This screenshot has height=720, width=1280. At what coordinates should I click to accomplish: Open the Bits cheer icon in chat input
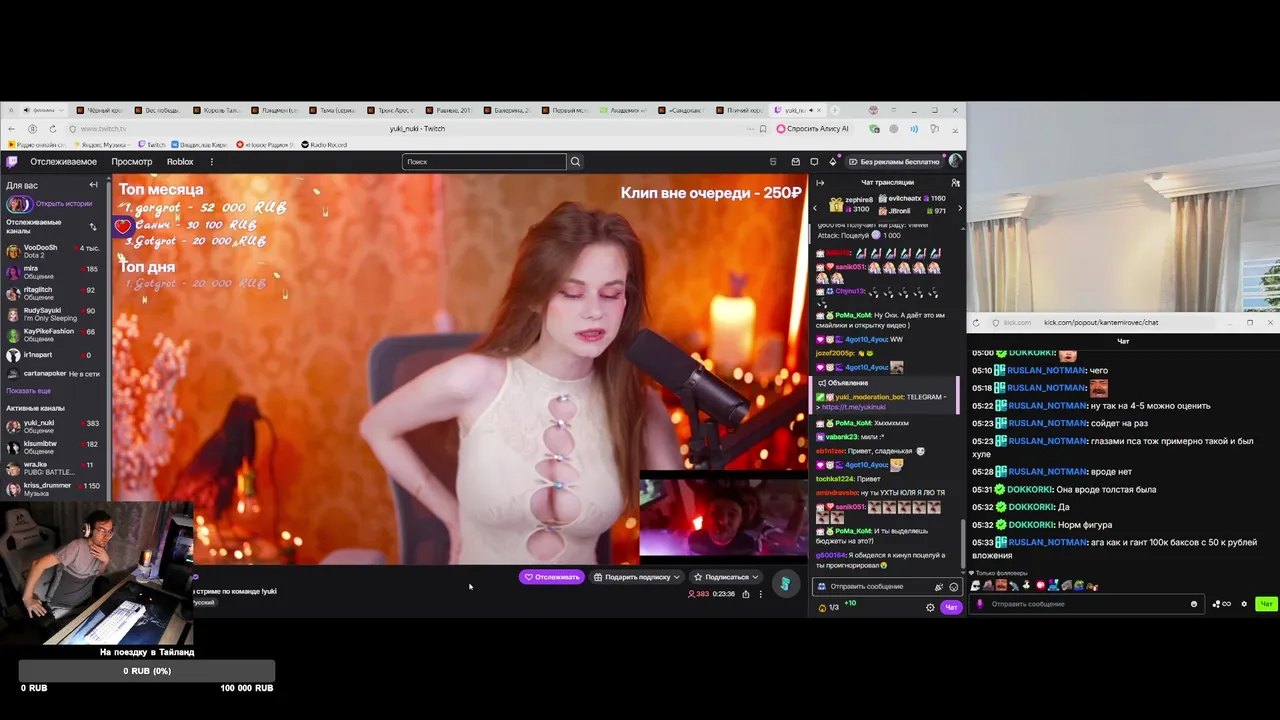[x=938, y=587]
